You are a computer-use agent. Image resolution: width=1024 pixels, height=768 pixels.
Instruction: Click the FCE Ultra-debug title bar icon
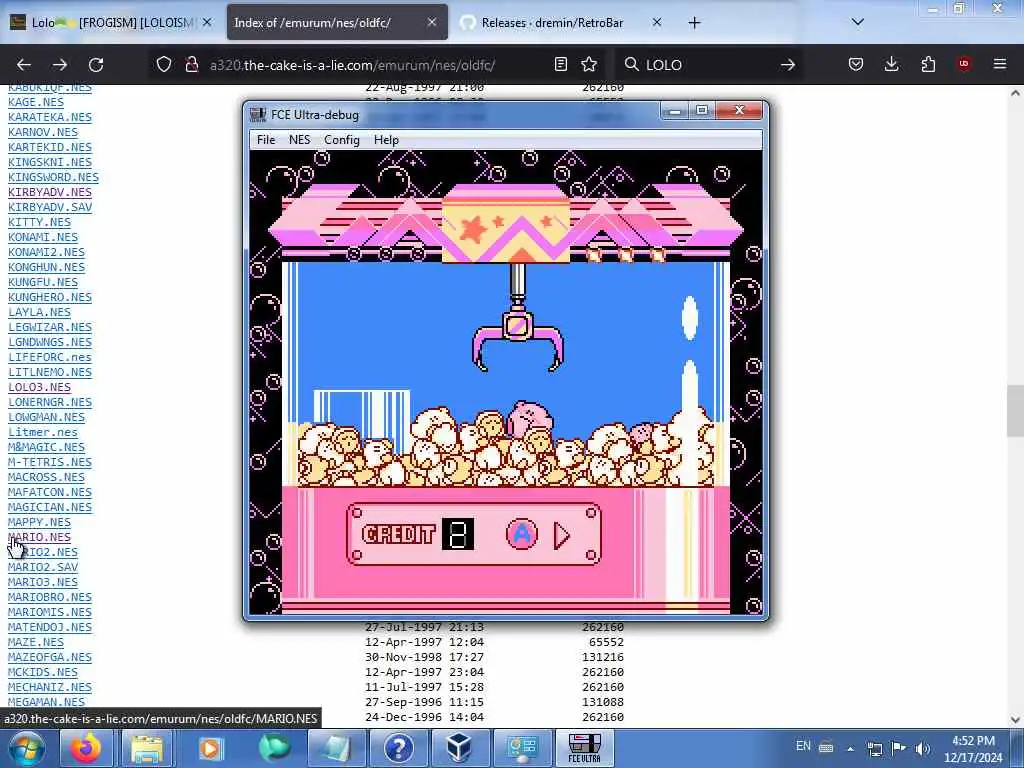point(258,114)
